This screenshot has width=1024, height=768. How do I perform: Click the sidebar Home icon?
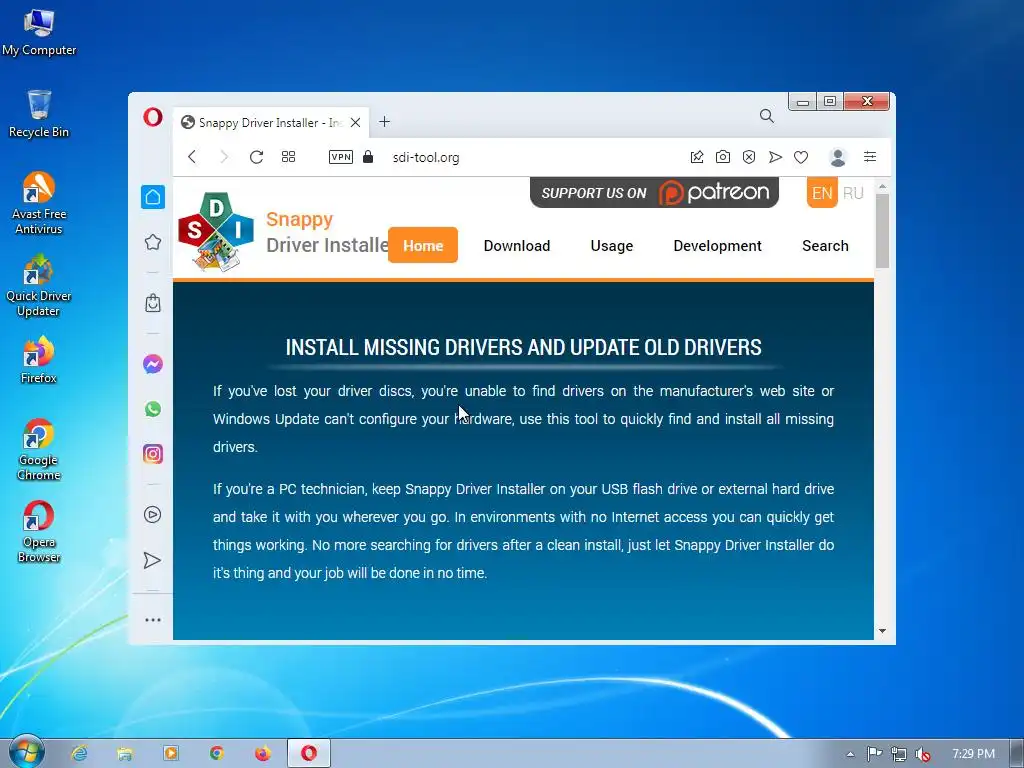(153, 197)
